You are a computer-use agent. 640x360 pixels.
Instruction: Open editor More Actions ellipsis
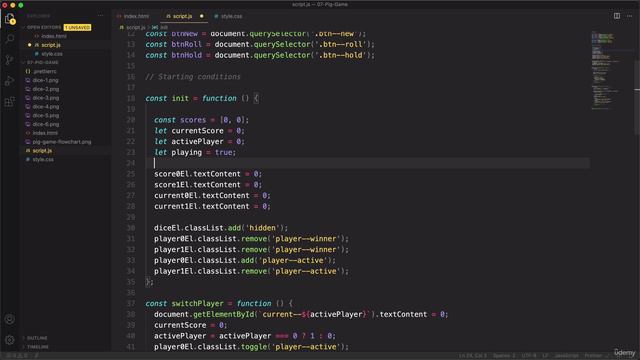pyautogui.click(x=629, y=16)
